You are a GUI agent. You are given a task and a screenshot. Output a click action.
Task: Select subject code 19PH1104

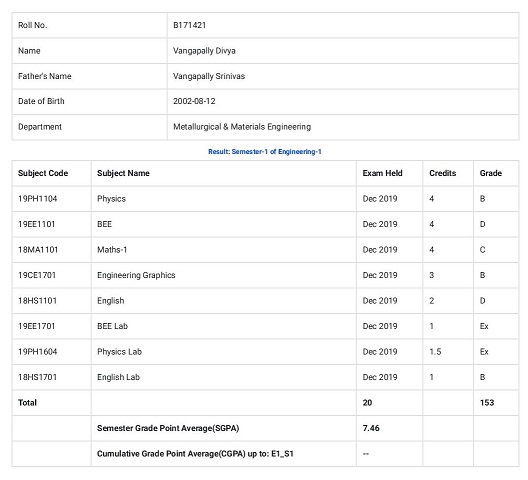click(37, 199)
